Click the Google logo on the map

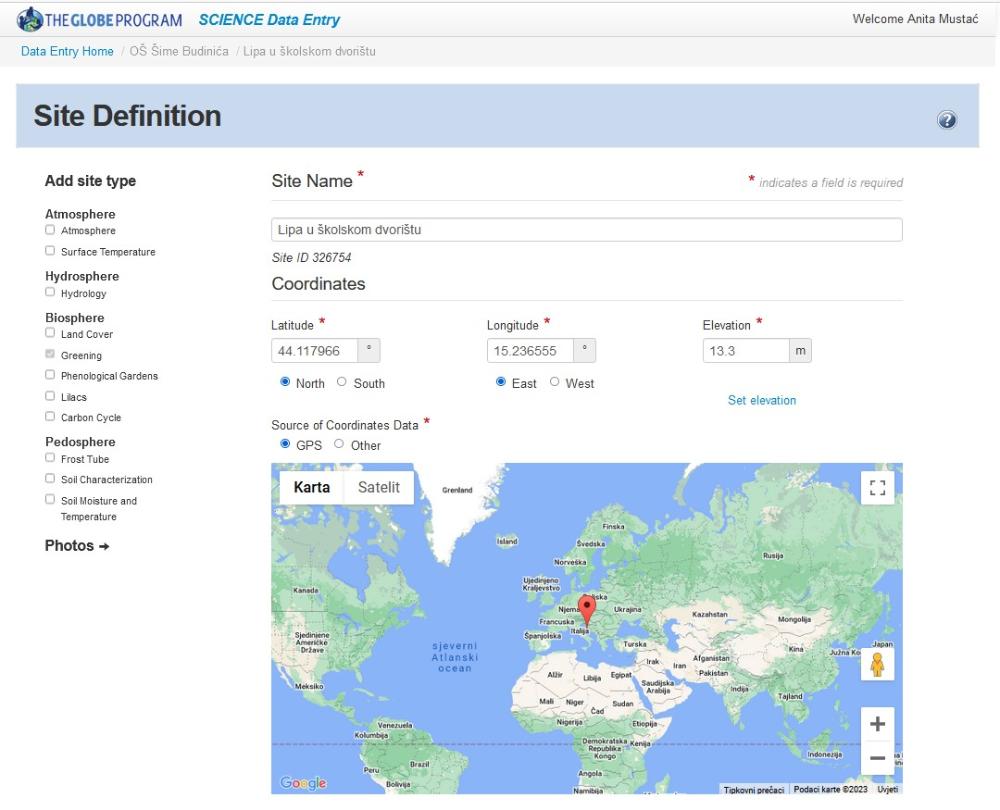tap(303, 783)
